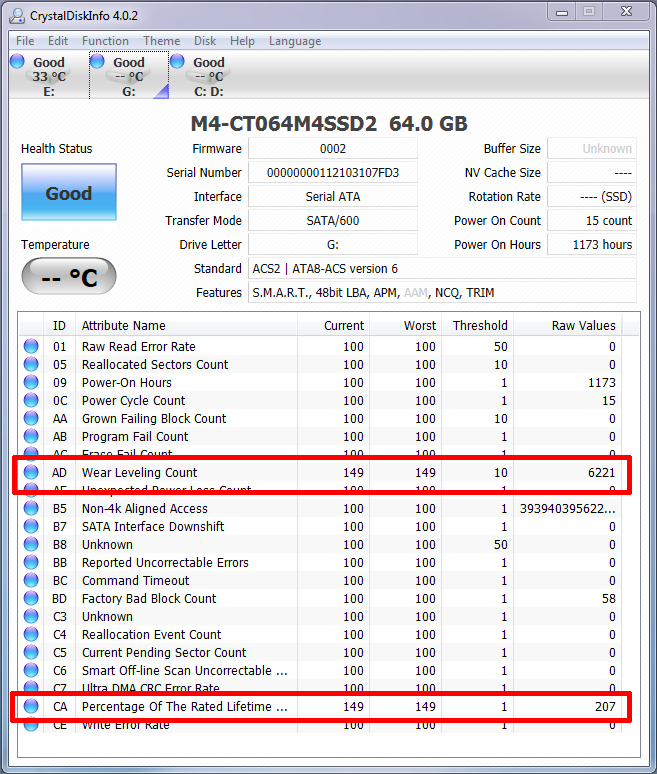Click the Reallocated Sectors Count attribute name

click(155, 364)
